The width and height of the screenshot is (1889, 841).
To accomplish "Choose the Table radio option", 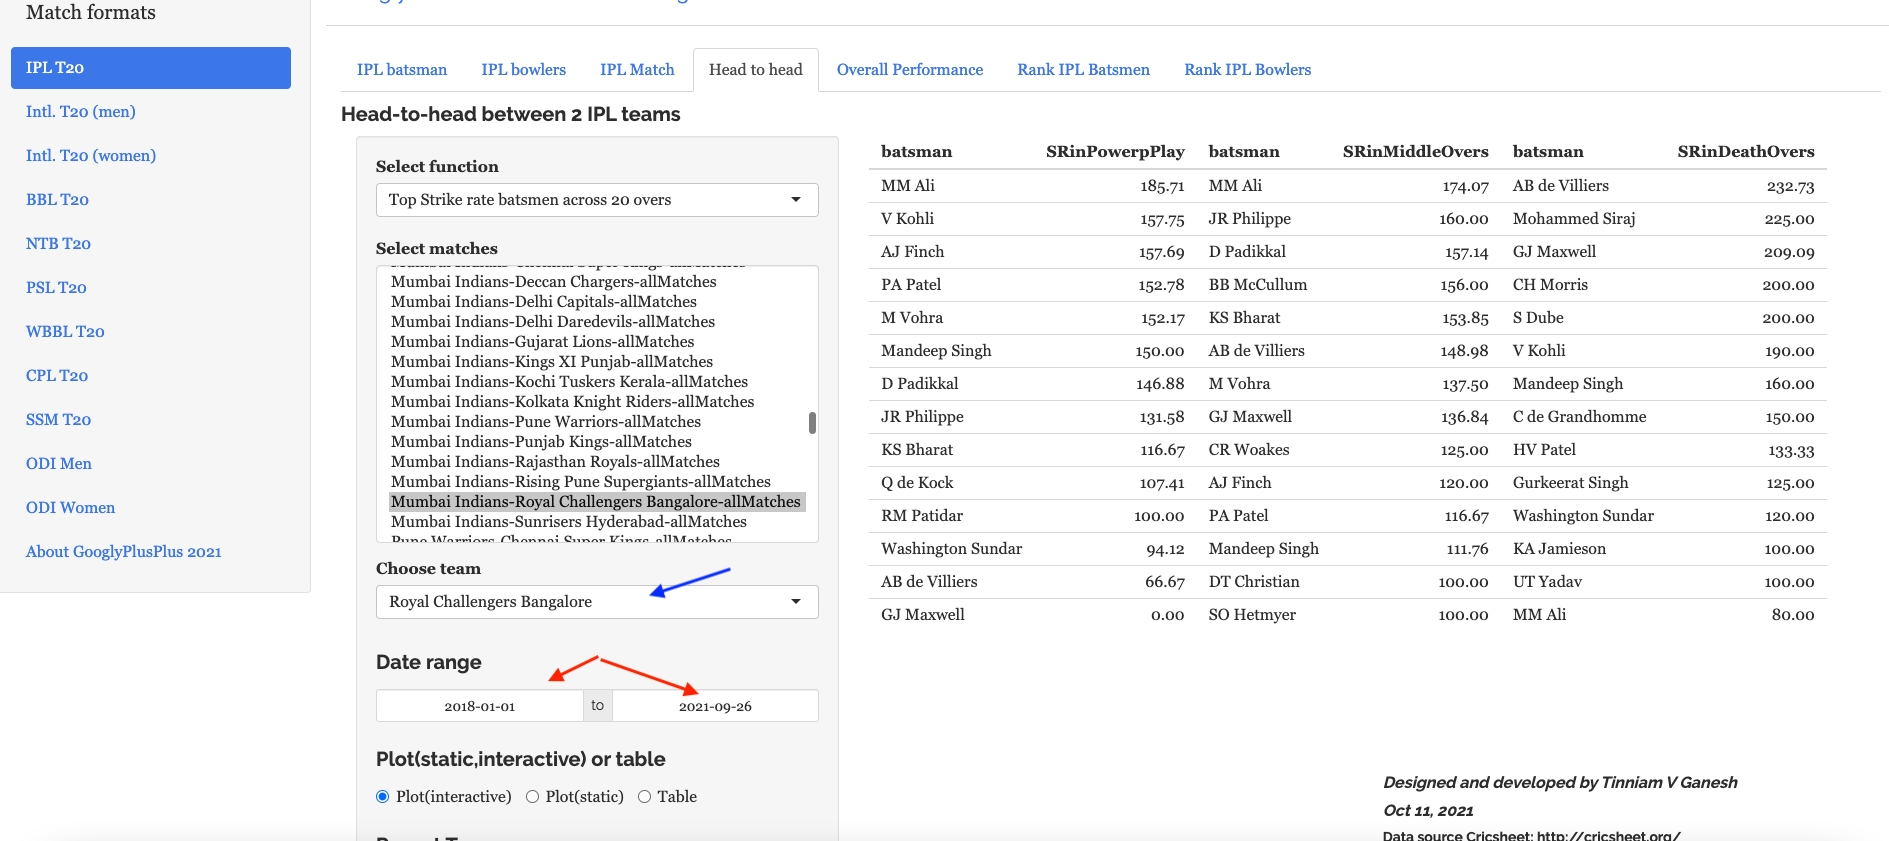I will [645, 797].
